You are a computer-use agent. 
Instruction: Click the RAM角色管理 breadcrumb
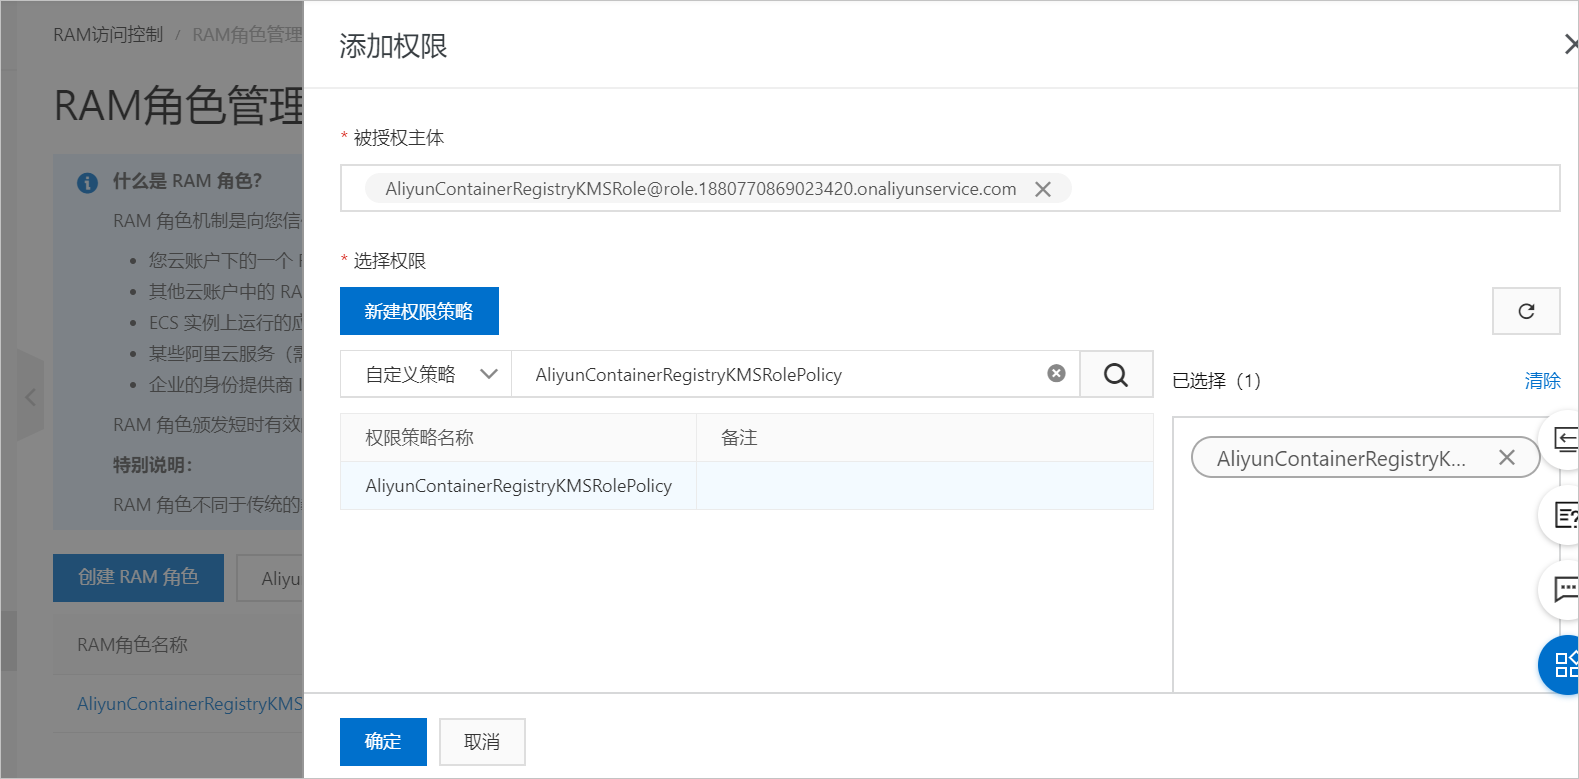(x=248, y=35)
